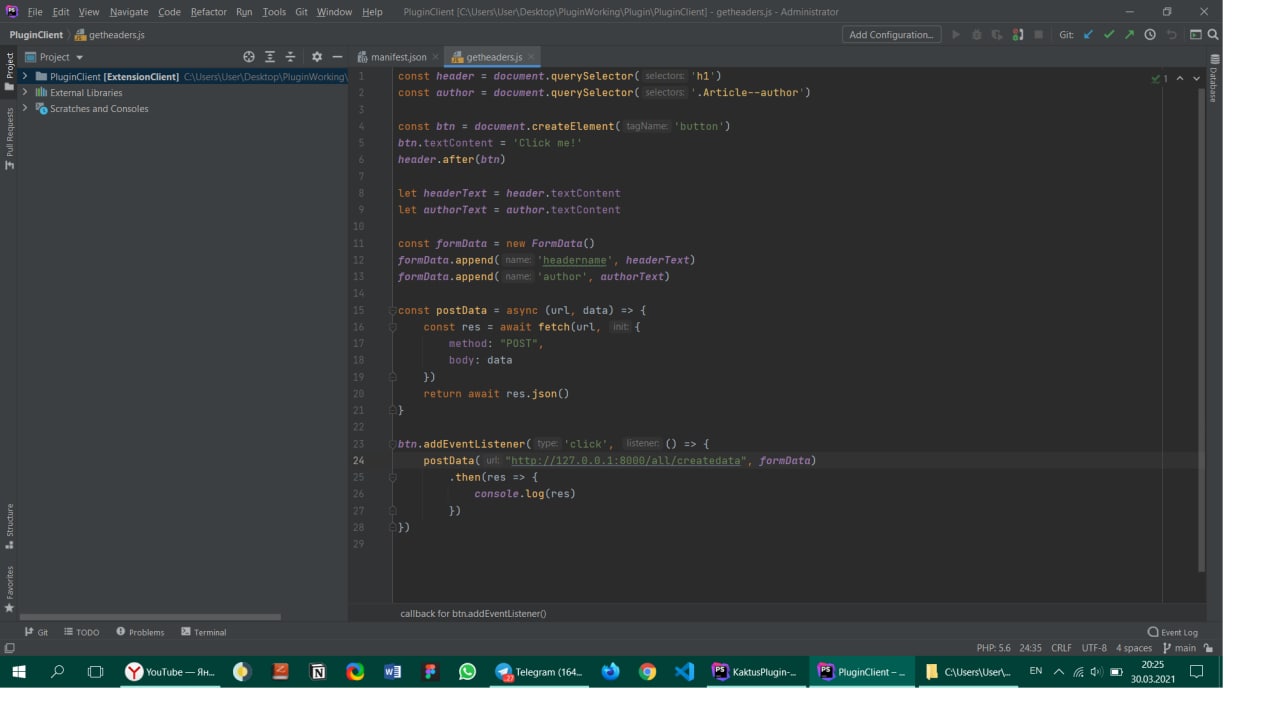Click Collapse All in Project panel
This screenshot has height=708, width=1280.
290,57
